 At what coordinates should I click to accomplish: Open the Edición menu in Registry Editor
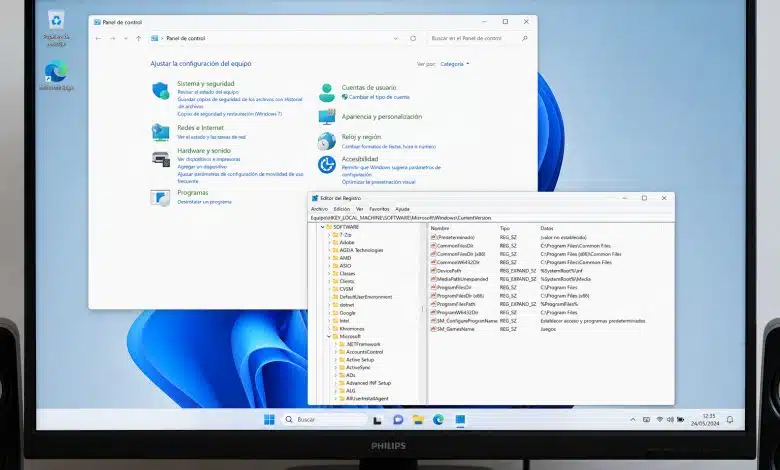[342, 209]
